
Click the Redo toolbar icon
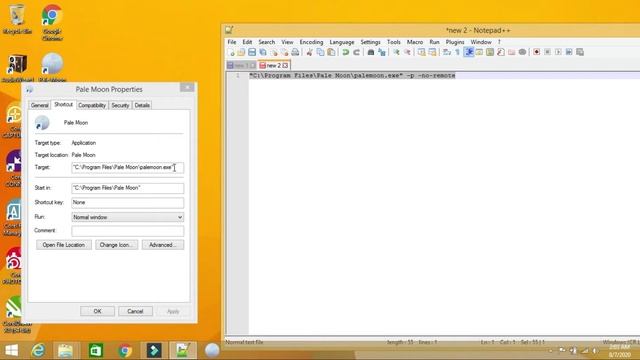click(356, 52)
